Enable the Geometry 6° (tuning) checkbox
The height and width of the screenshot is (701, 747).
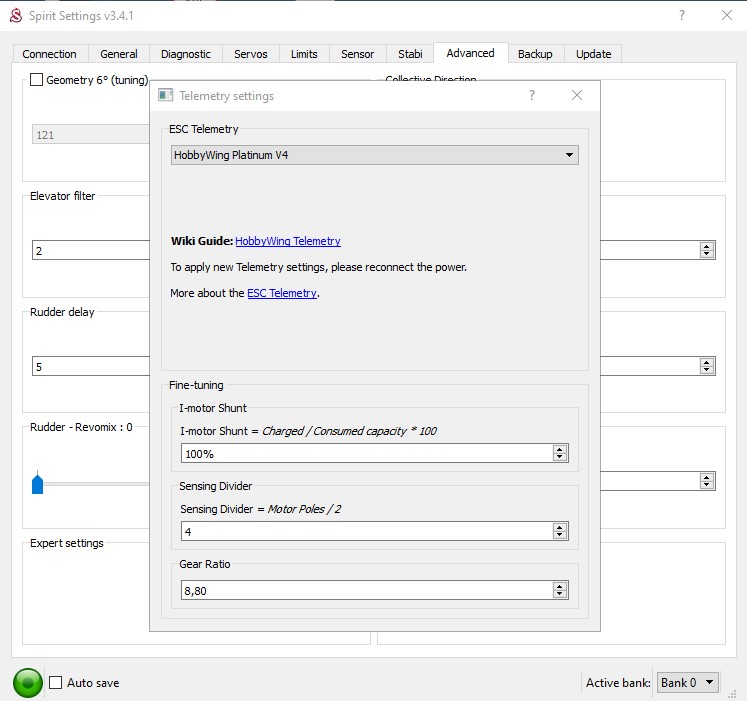[x=37, y=80]
